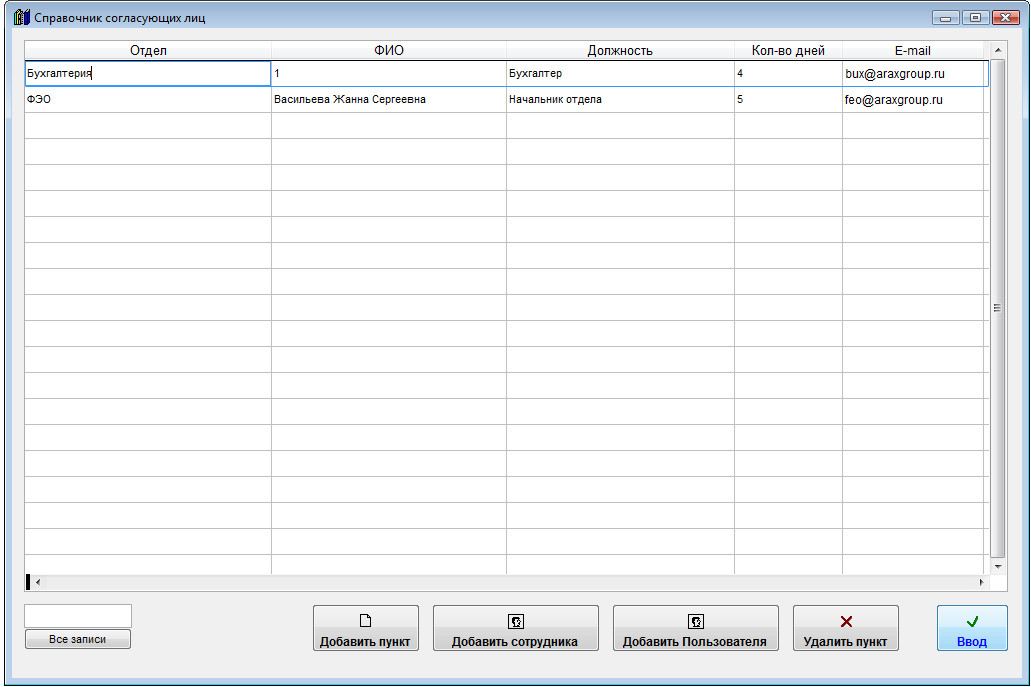This screenshot has height=687, width=1031.
Task: Click the person icon on Добавить Пользователя
Action: [x=696, y=621]
